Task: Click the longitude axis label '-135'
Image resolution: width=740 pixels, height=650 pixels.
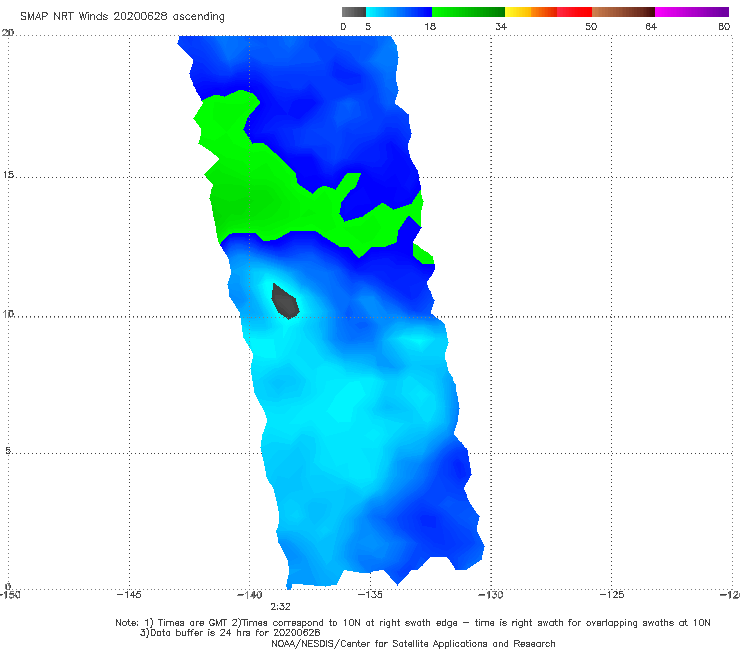Action: click(370, 595)
